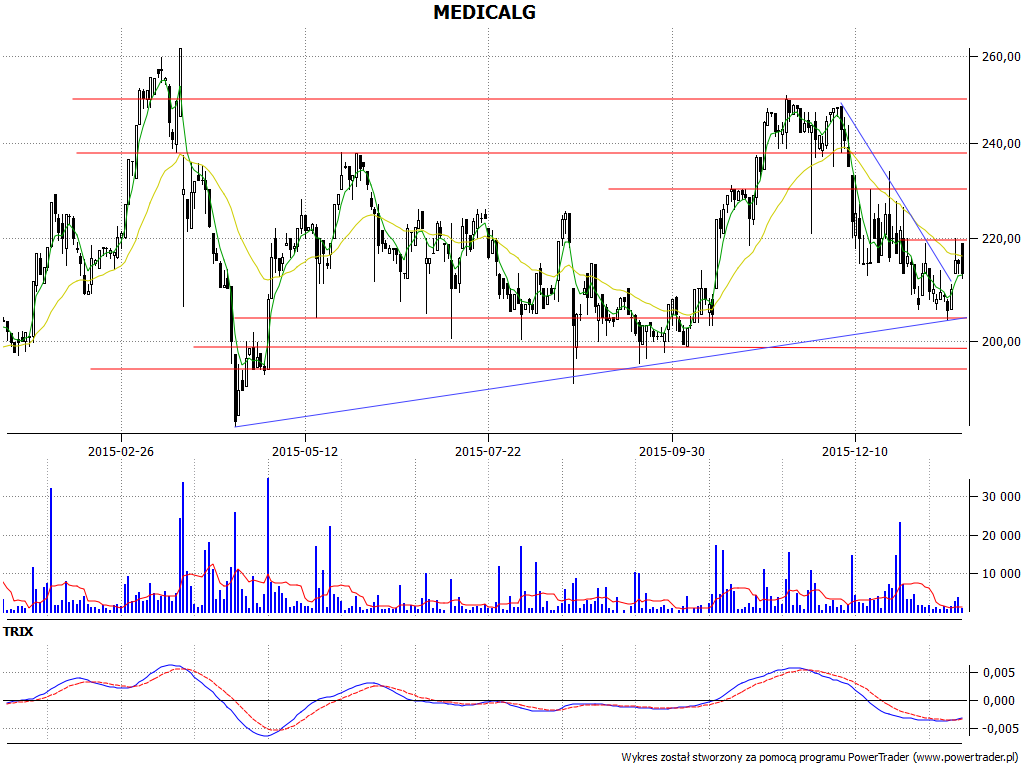
Task: Click the MEDICALG chart title
Action: pyautogui.click(x=485, y=12)
